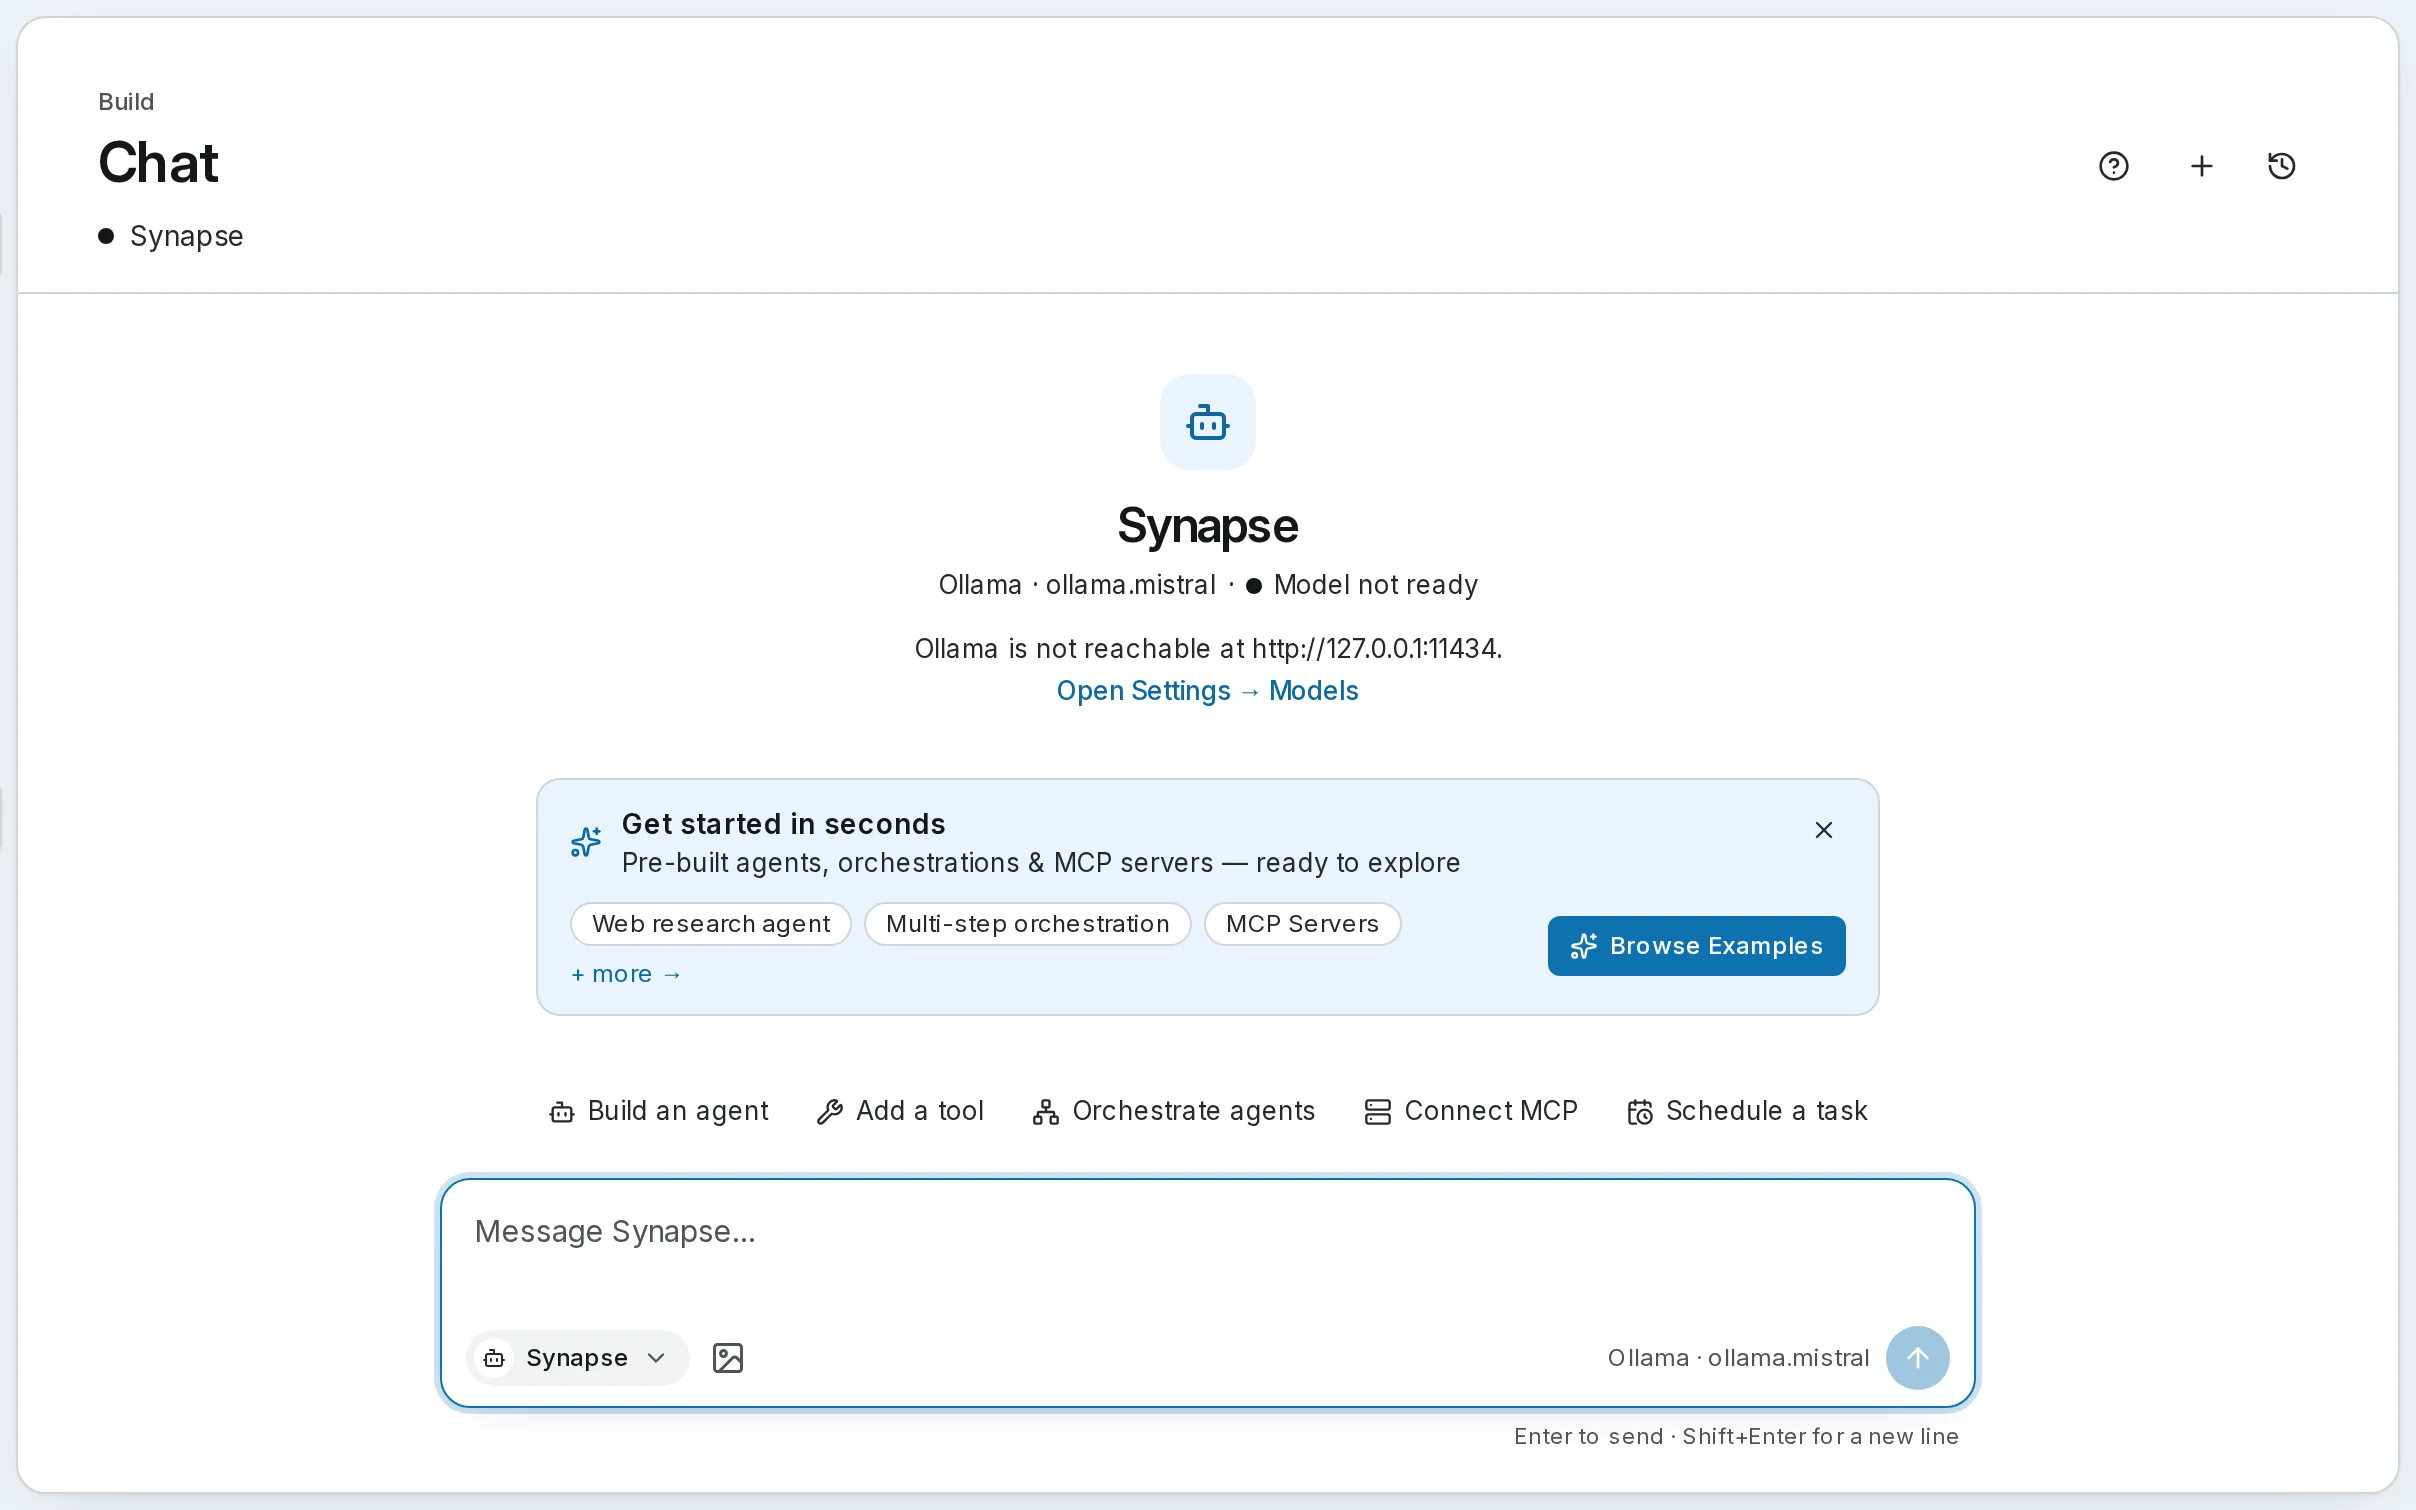
Task: Choose Connect MCP suggestion
Action: (x=1471, y=1111)
